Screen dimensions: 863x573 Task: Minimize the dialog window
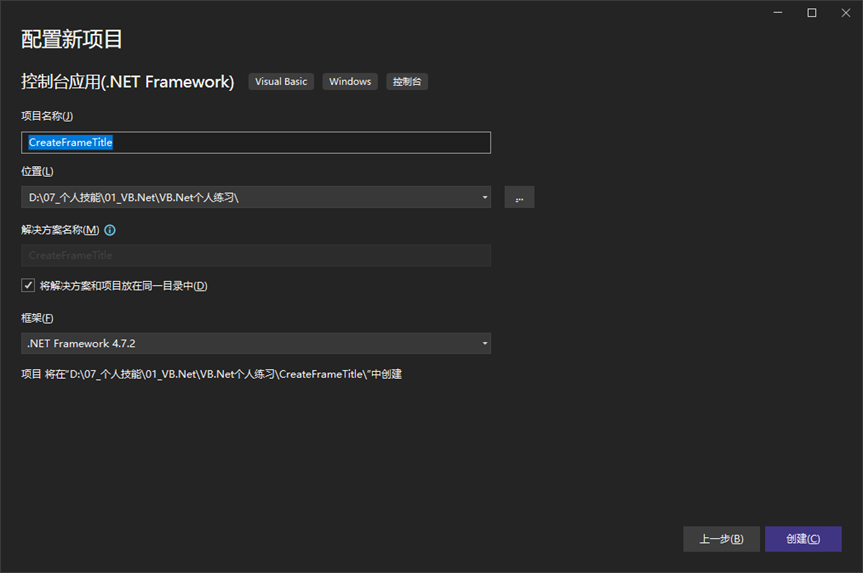778,13
